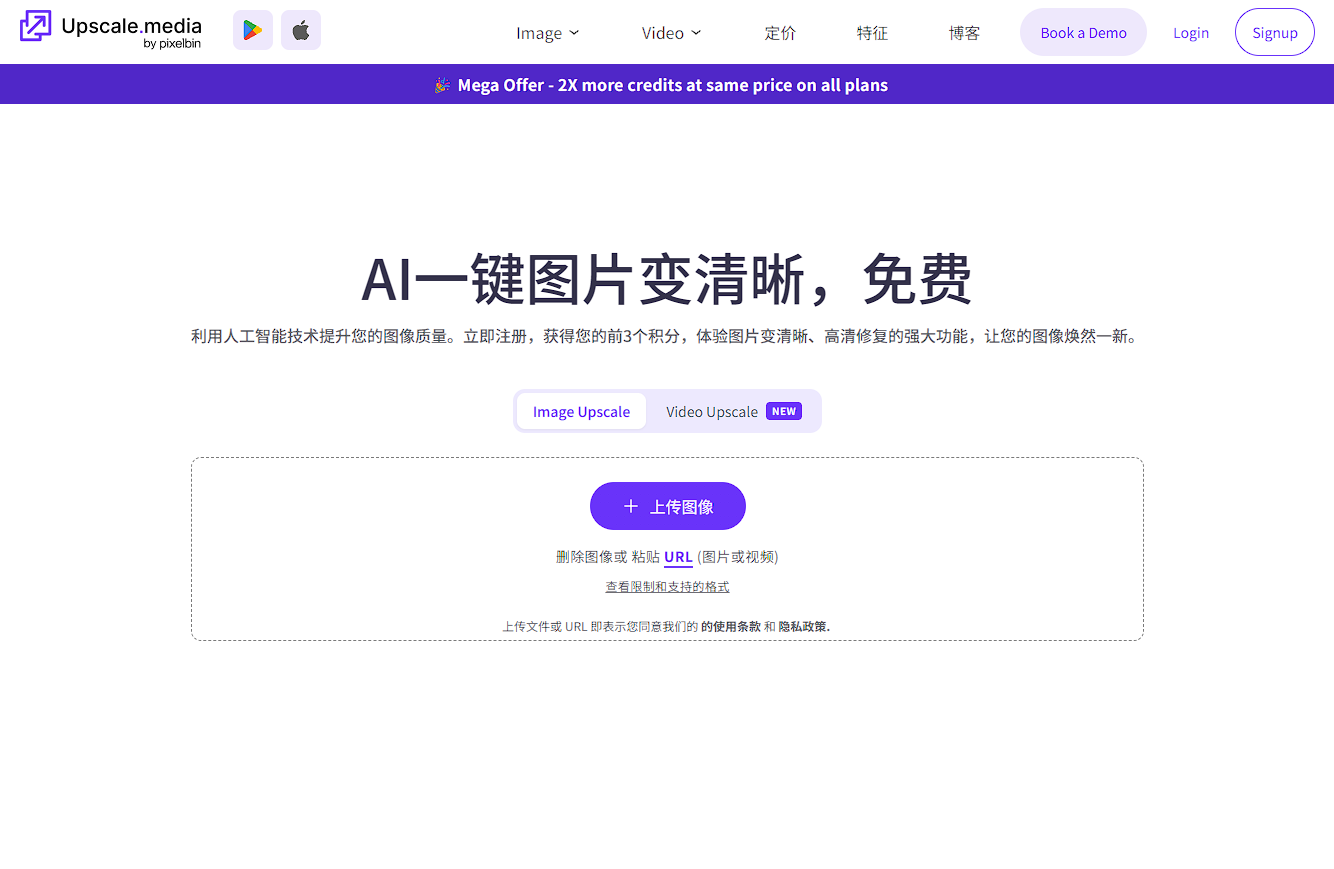Open the Apple App Store icon
The image size is (1334, 869).
[301, 30]
